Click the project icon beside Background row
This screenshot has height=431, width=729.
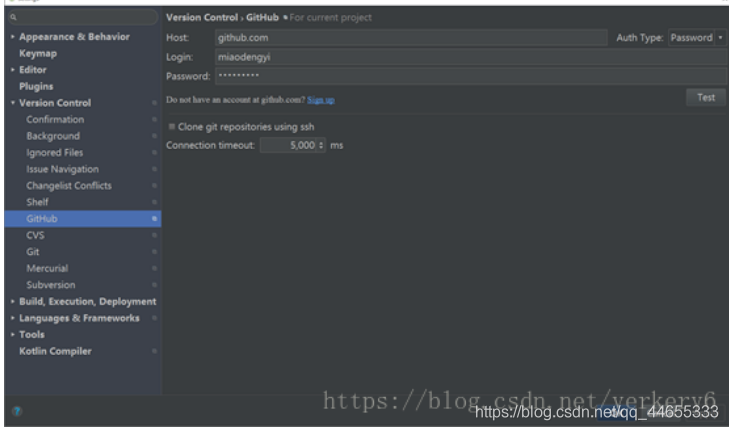[x=154, y=136]
